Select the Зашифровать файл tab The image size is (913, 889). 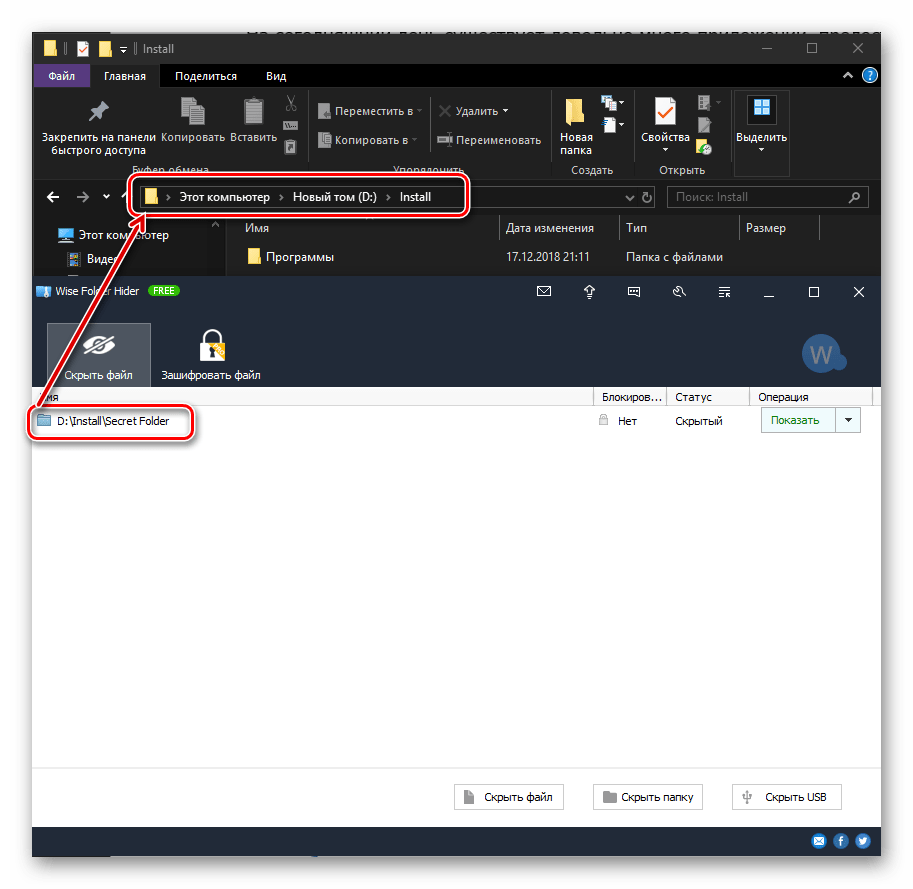[x=211, y=355]
